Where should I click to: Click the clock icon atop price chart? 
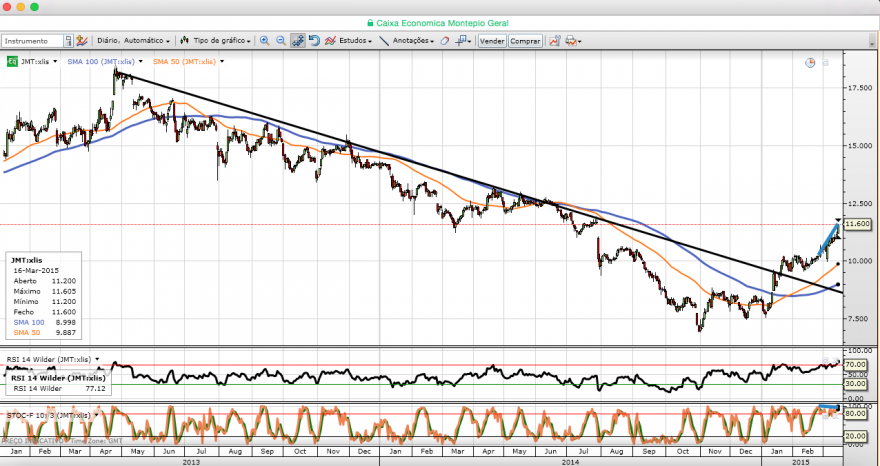[x=810, y=63]
